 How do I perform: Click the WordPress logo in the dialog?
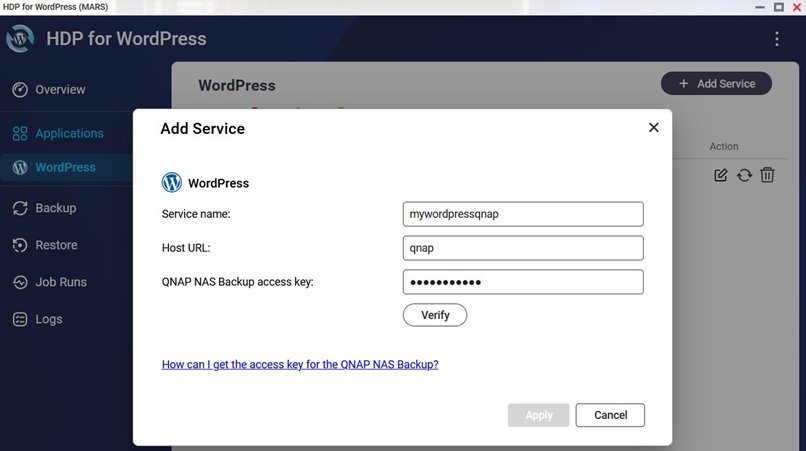coord(172,183)
